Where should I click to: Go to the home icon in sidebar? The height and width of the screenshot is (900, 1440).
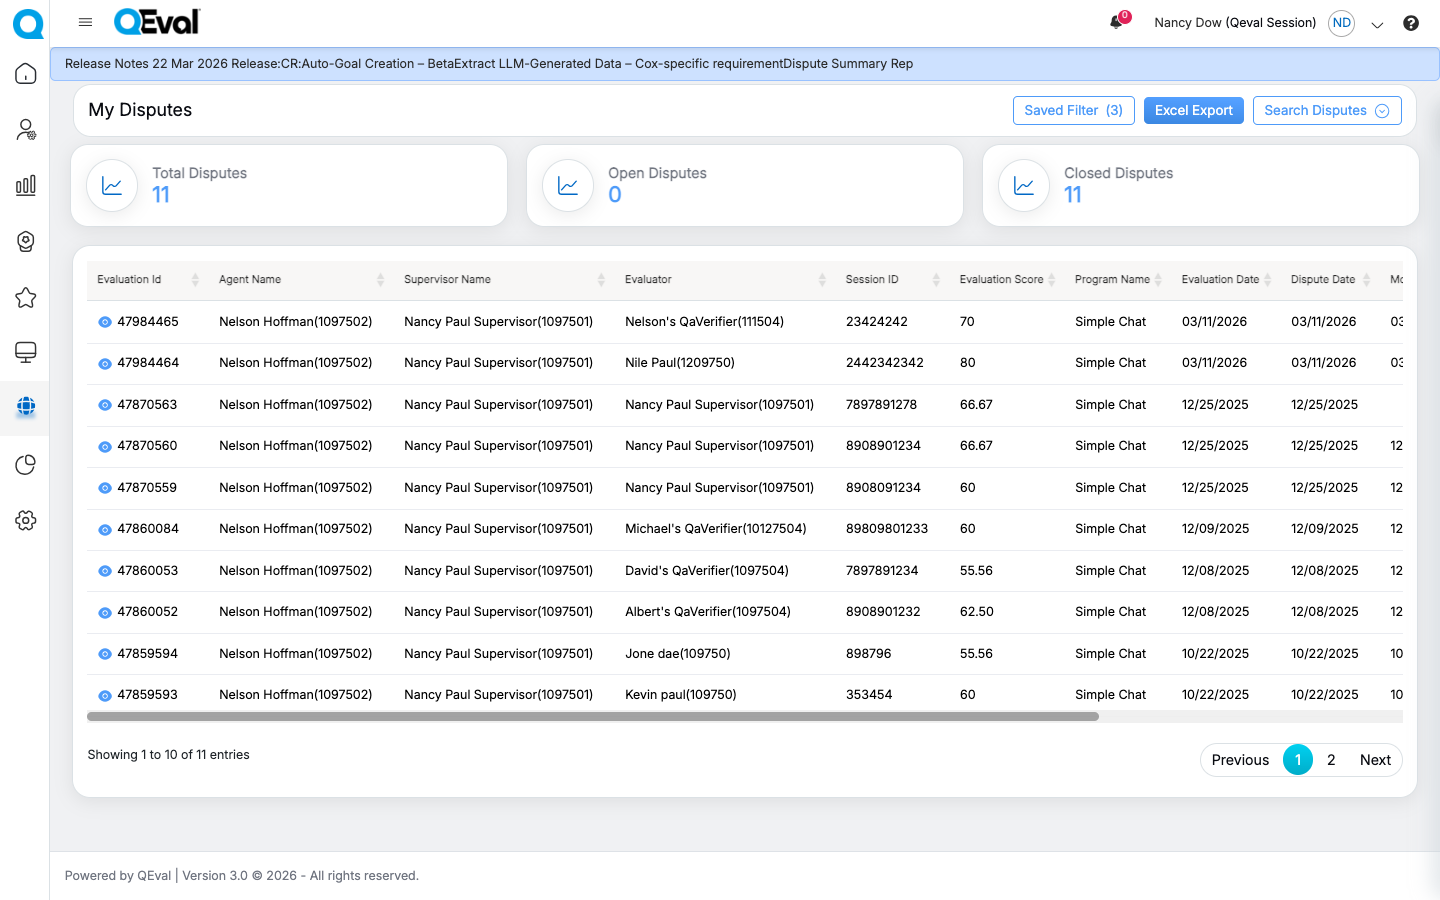[x=26, y=74]
